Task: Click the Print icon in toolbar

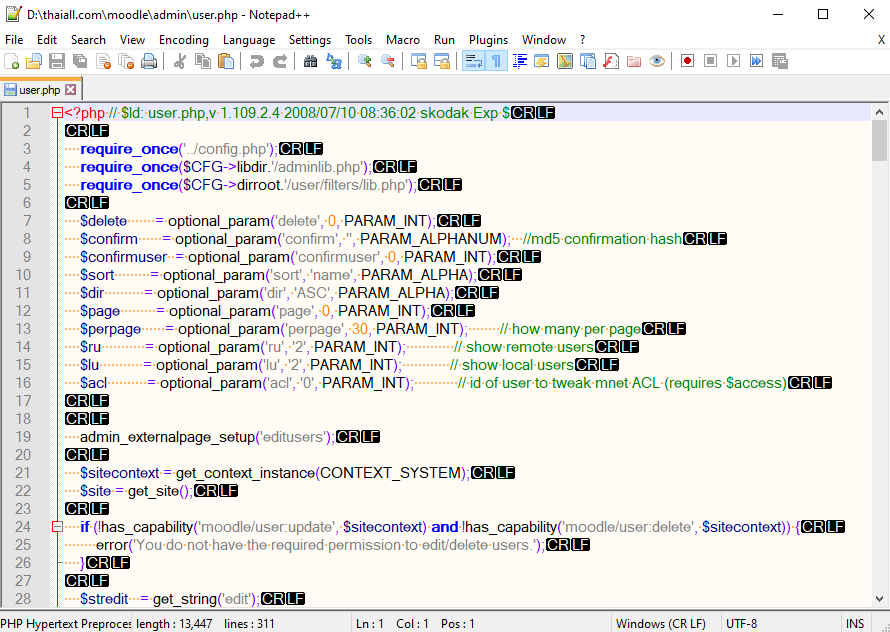Action: (x=149, y=61)
